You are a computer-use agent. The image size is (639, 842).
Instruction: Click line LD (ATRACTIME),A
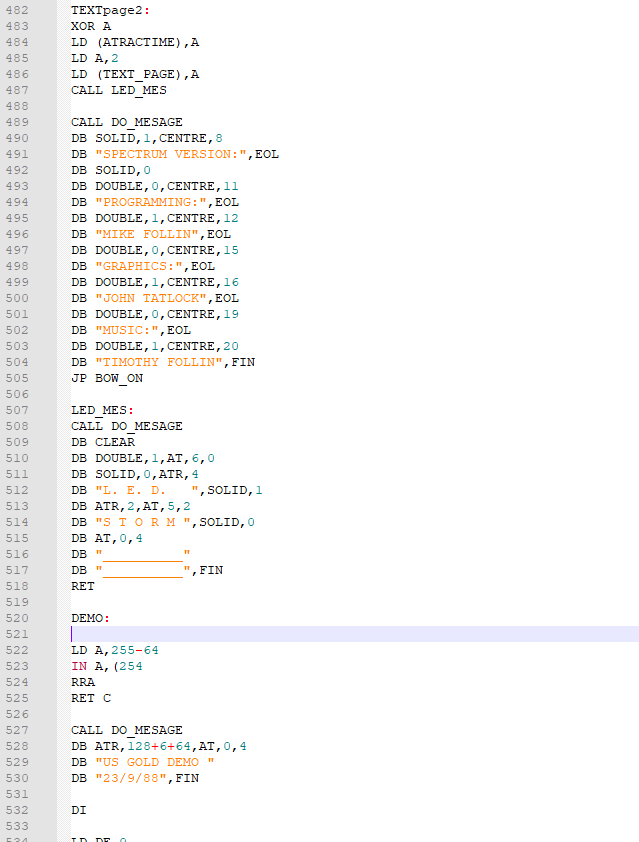(x=135, y=42)
